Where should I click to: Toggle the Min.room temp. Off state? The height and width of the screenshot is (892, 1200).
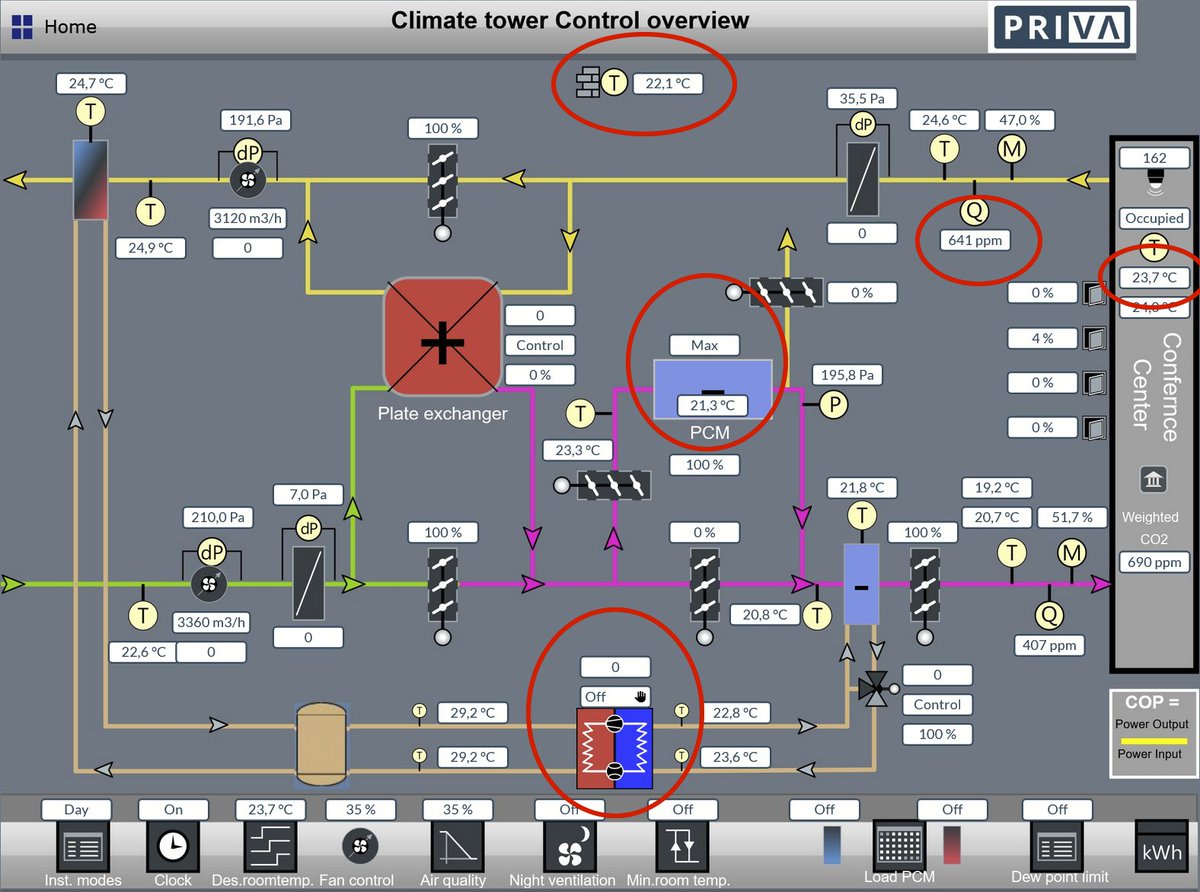(x=682, y=809)
